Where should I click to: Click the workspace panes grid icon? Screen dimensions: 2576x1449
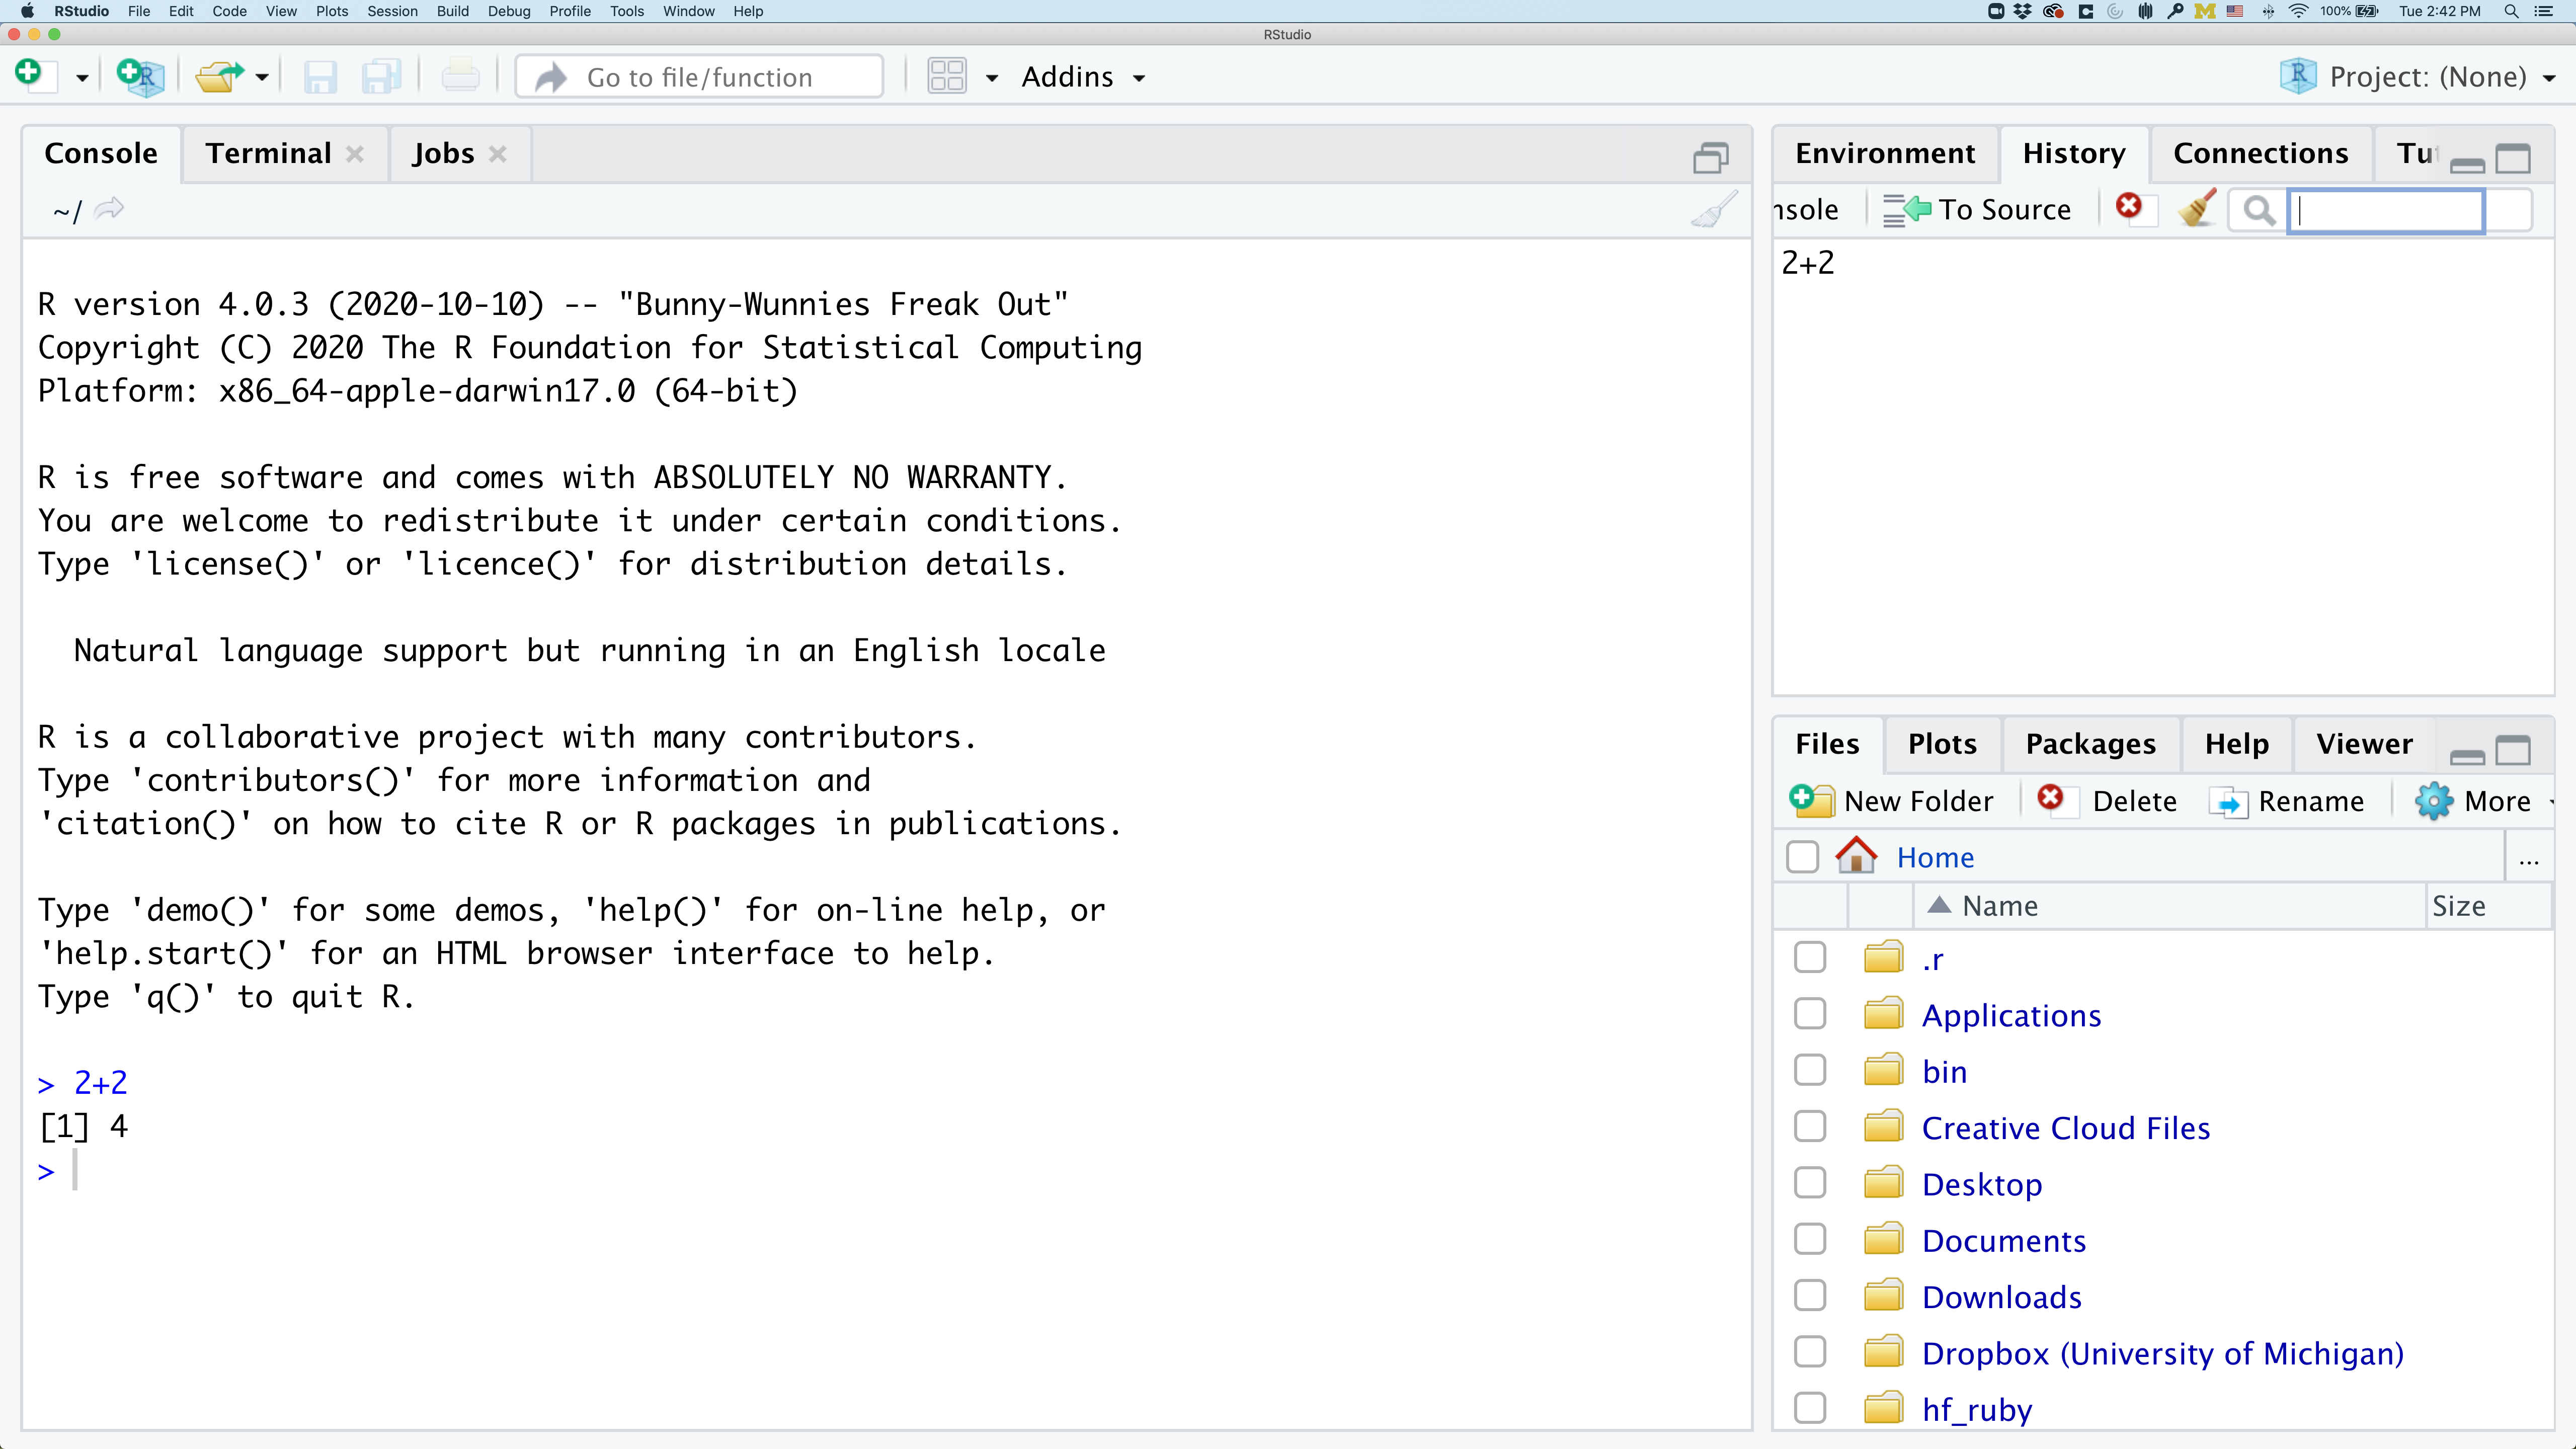click(946, 76)
